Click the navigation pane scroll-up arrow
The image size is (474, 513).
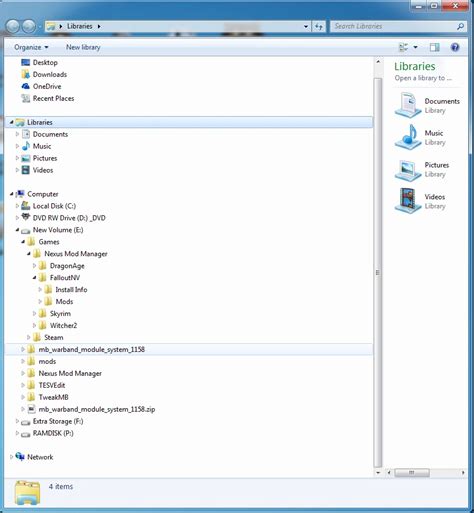pos(378,62)
